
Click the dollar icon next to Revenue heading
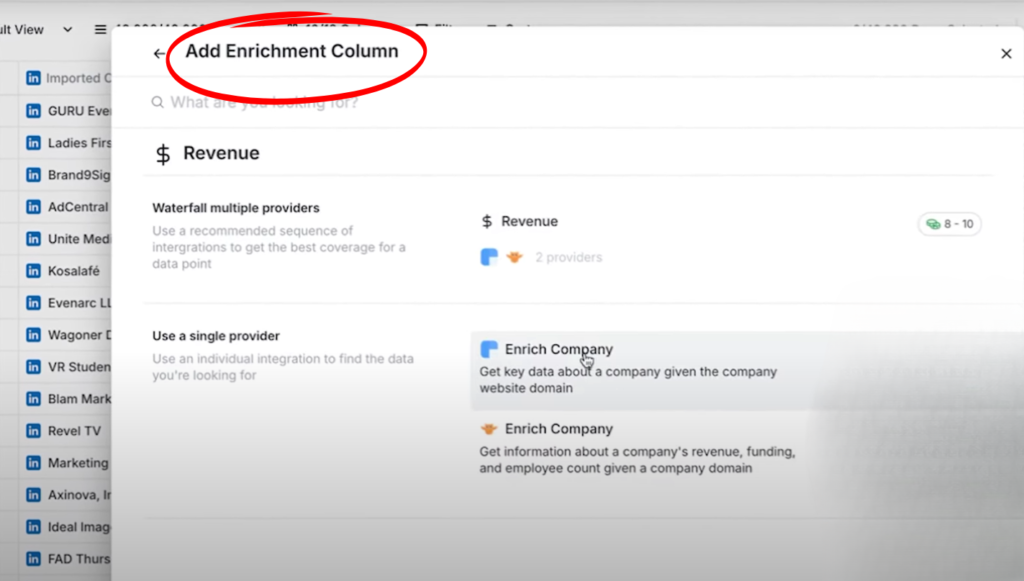click(163, 154)
